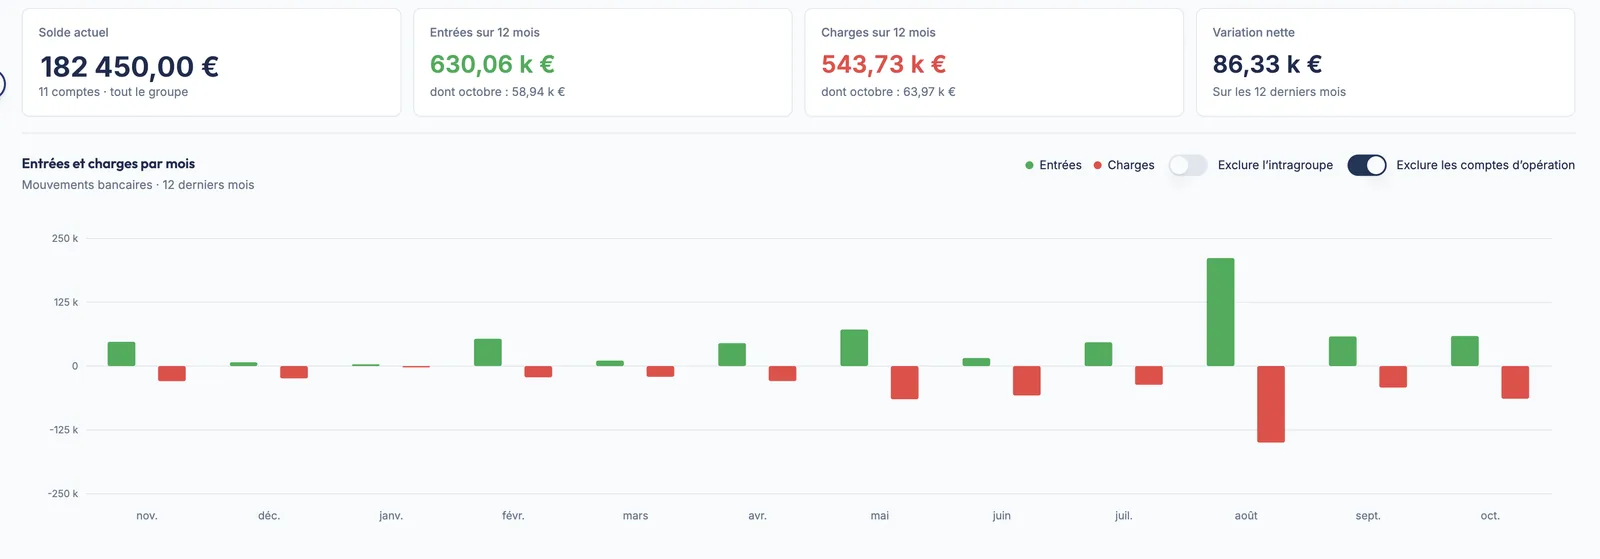Click the Entrées legend label
The width and height of the screenshot is (1600, 559).
pos(1060,165)
